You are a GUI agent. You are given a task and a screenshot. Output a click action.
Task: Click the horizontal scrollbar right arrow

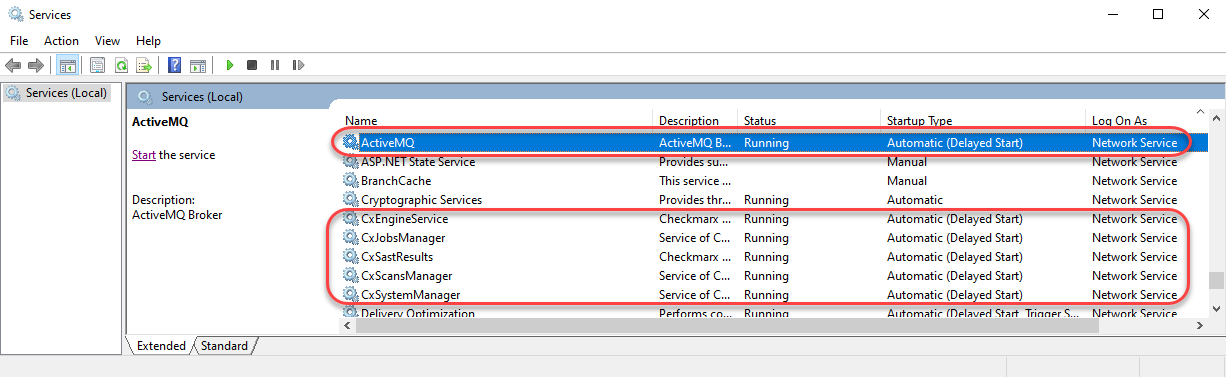pyautogui.click(x=1199, y=326)
